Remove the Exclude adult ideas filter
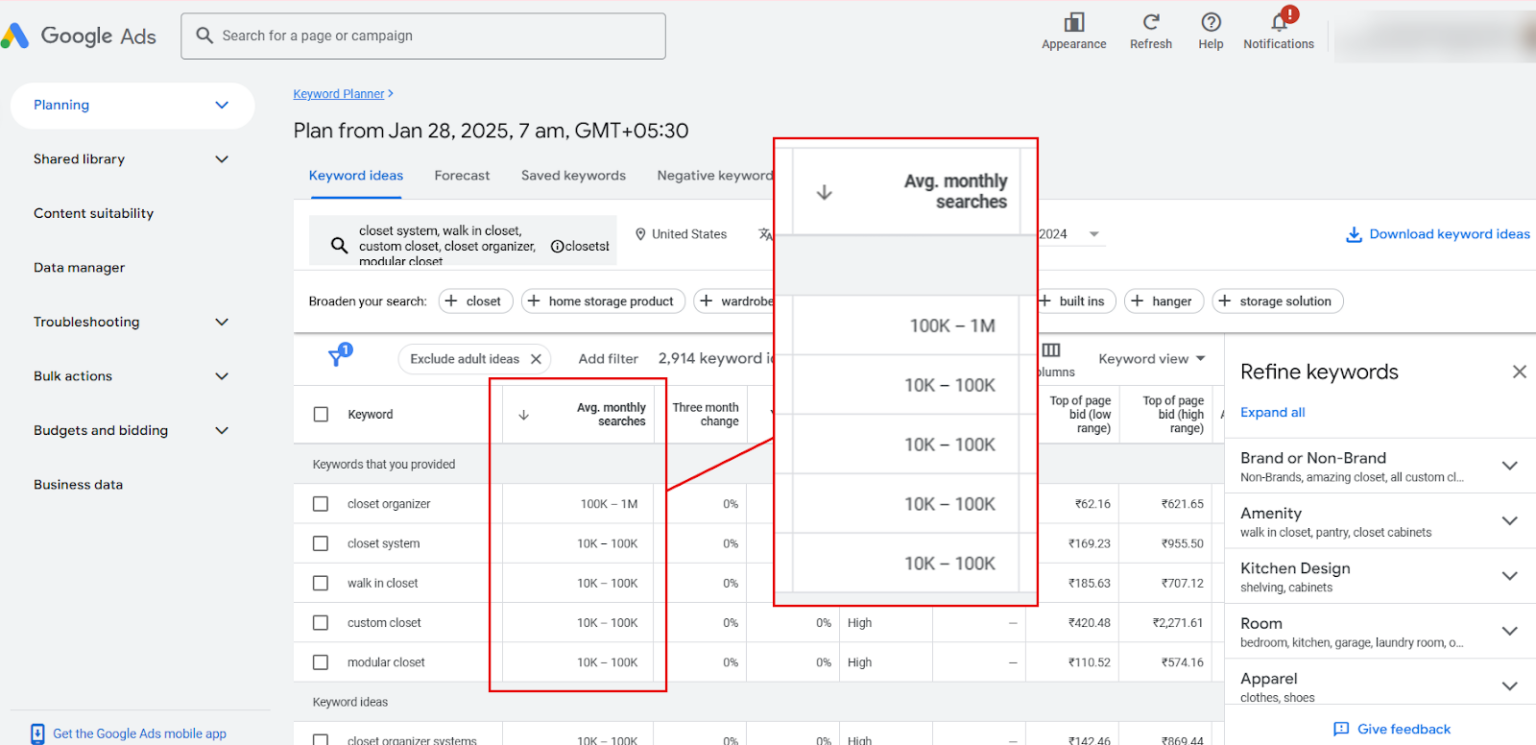1536x745 pixels. (x=536, y=359)
